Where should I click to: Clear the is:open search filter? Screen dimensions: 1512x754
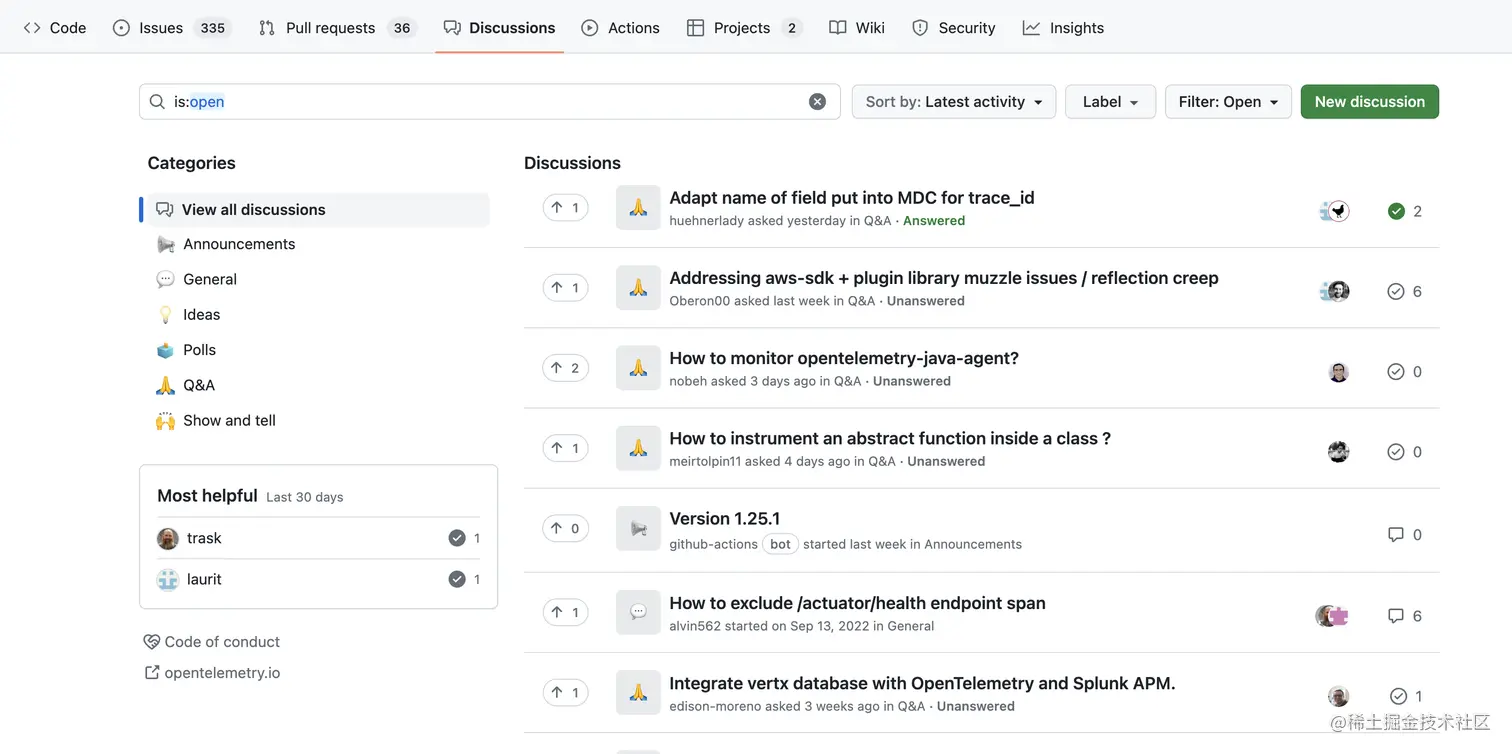pyautogui.click(x=817, y=102)
